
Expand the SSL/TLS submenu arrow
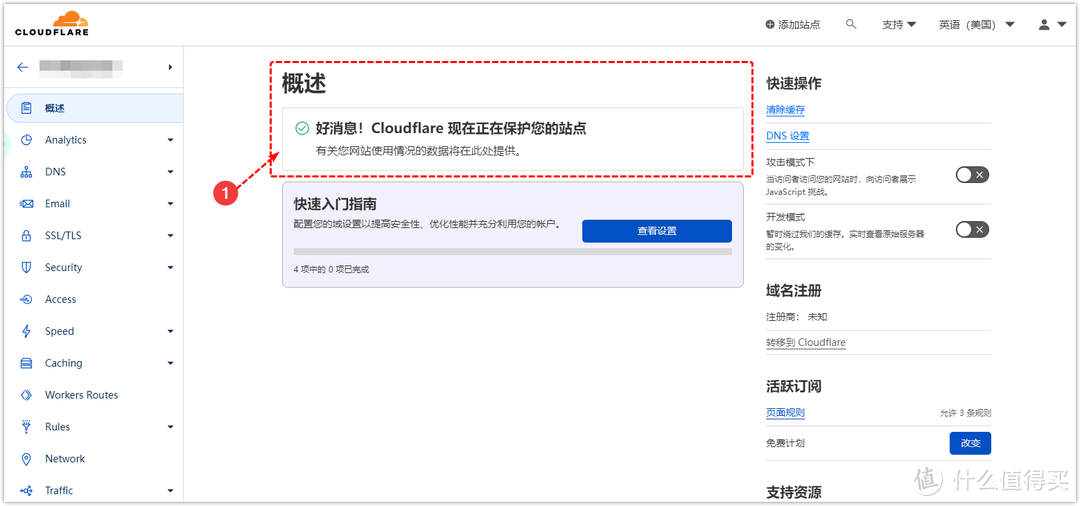pyautogui.click(x=170, y=236)
